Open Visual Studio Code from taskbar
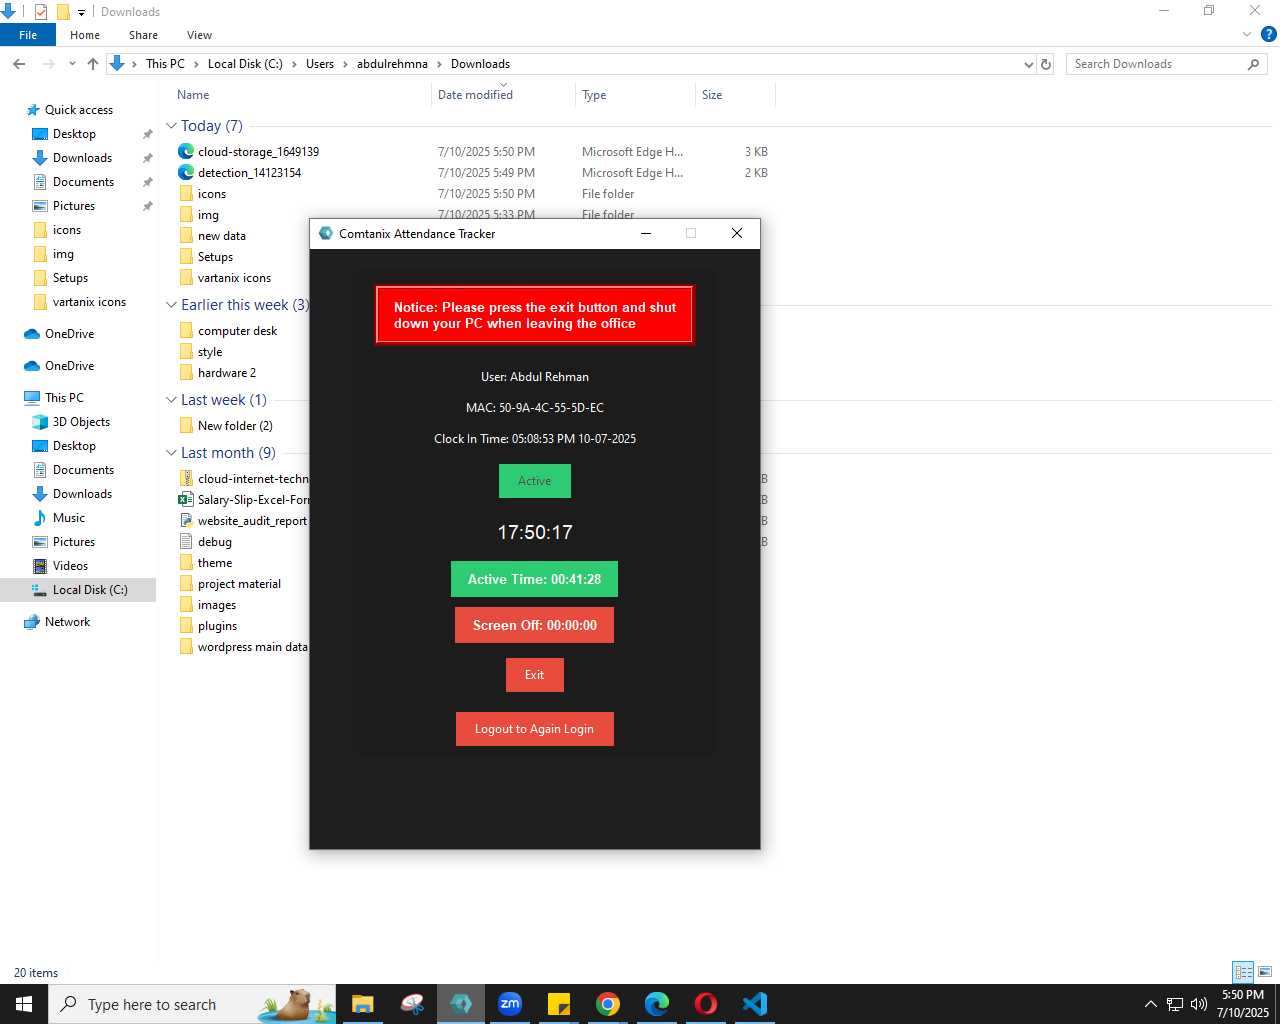The width and height of the screenshot is (1280, 1024). pyautogui.click(x=755, y=1004)
